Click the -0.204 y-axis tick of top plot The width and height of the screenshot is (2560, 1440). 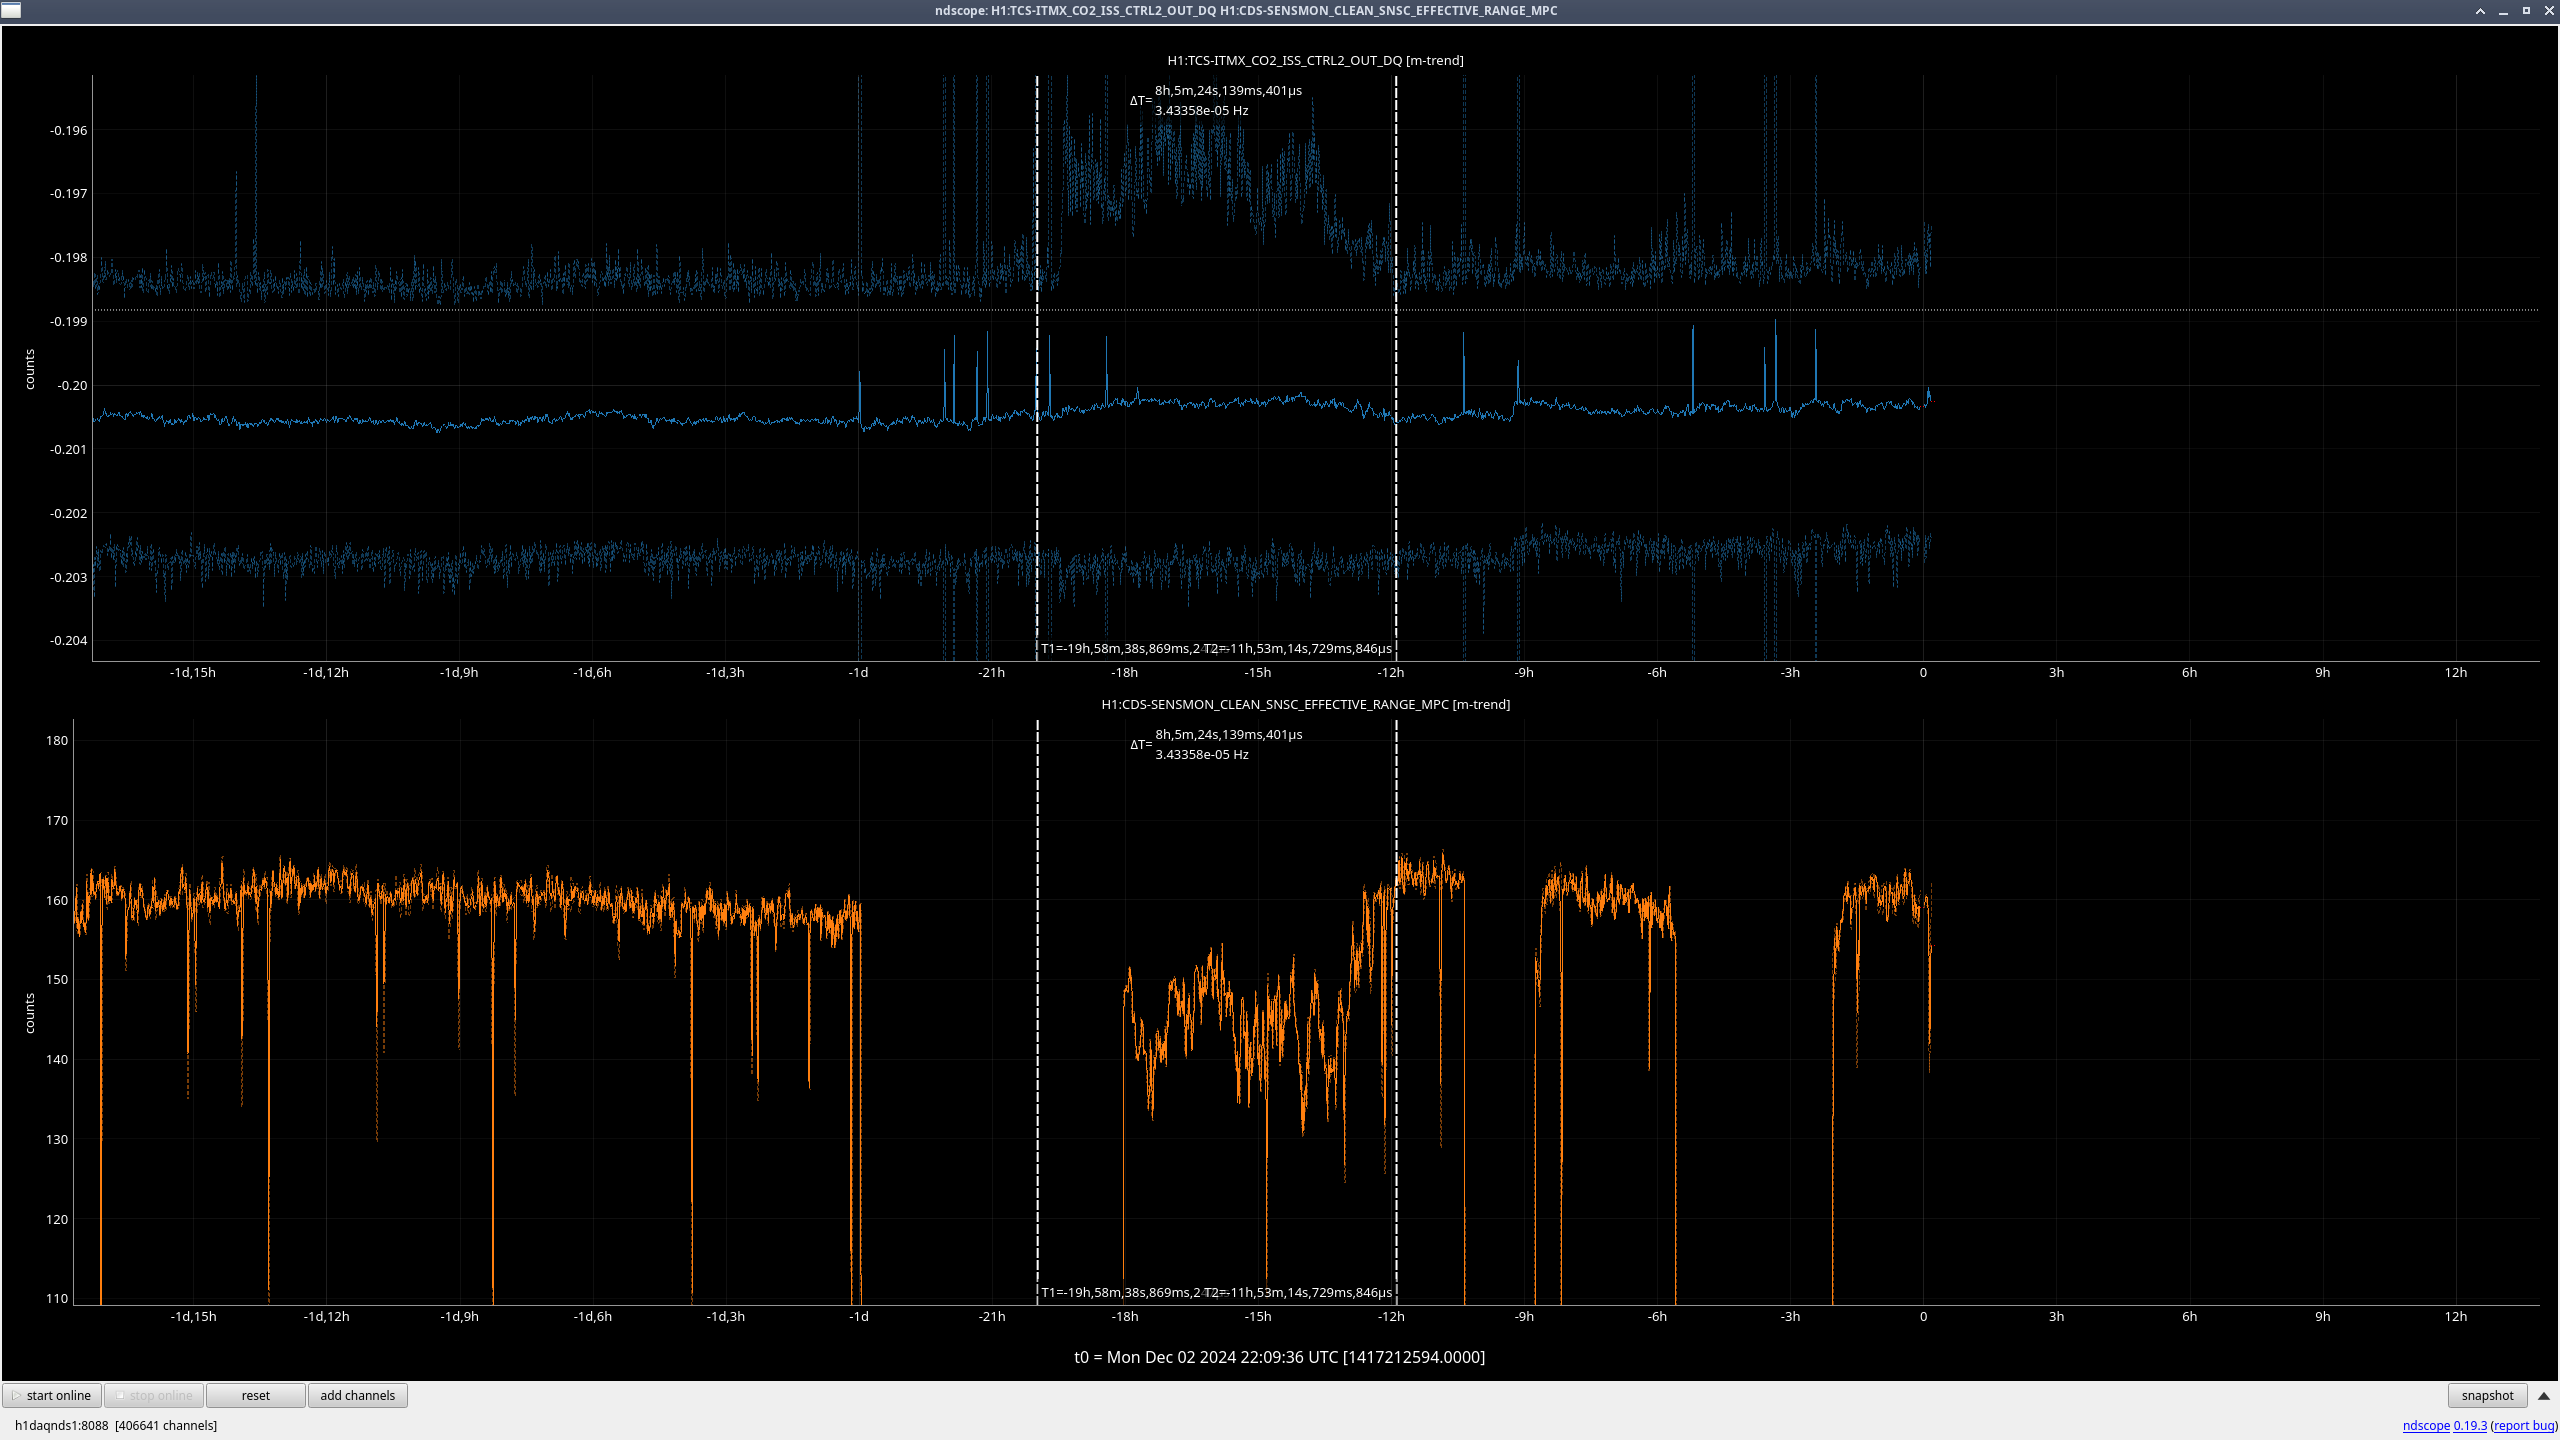(x=69, y=640)
